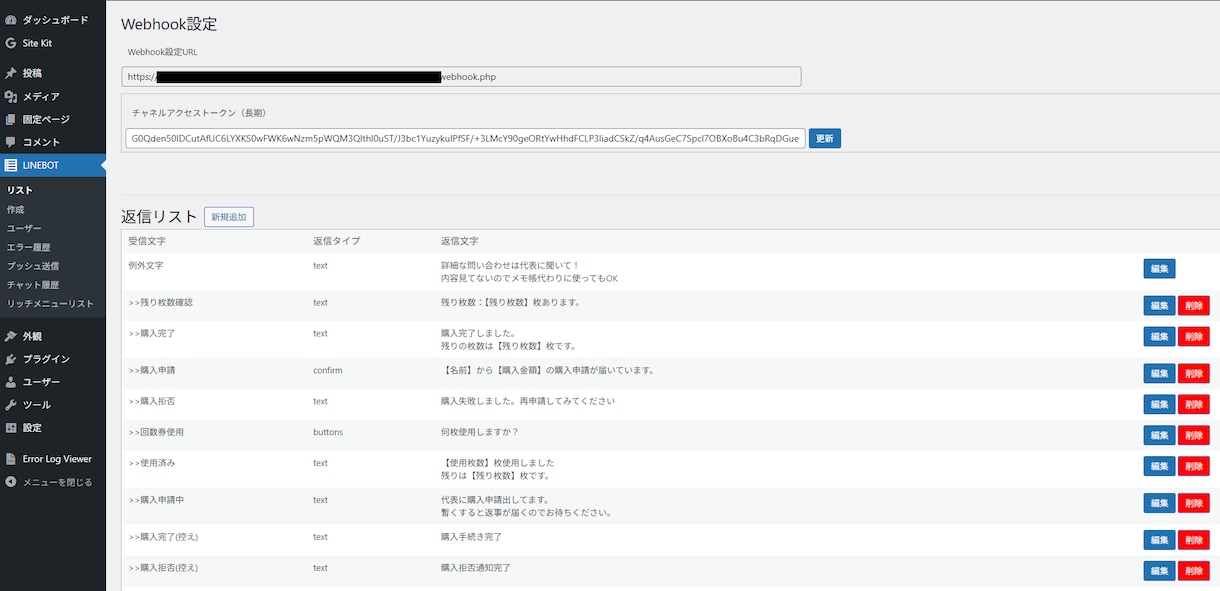Click the Error Log Viewer document icon

[10, 459]
